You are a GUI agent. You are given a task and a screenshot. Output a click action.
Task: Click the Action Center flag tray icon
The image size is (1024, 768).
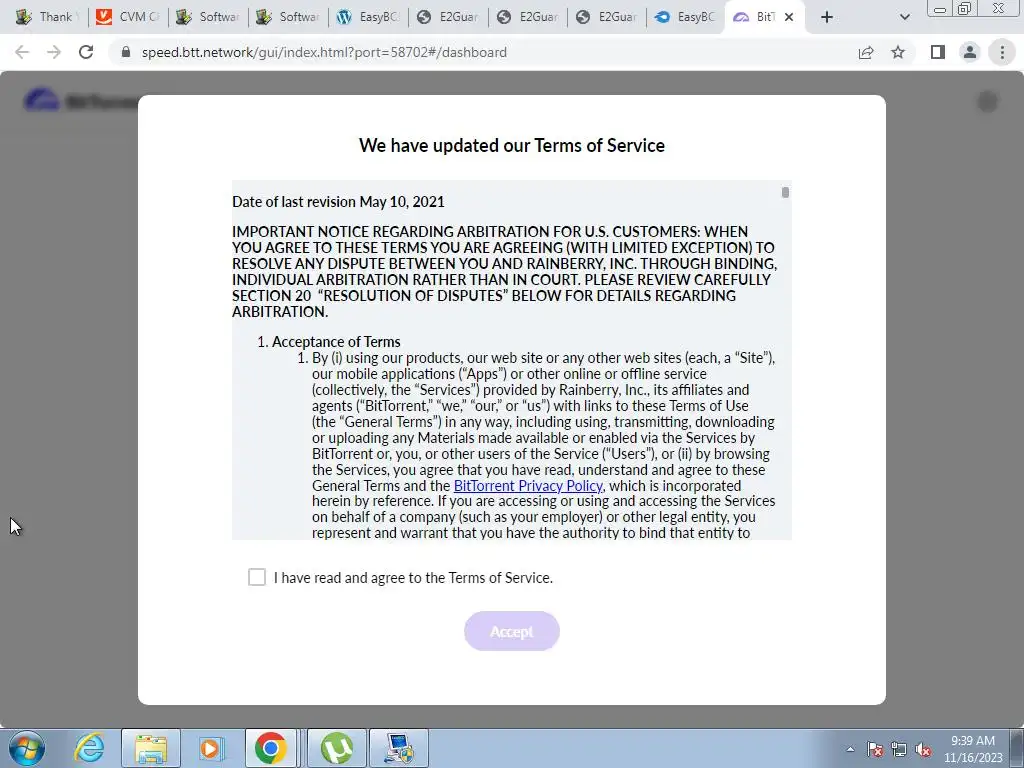[875, 749]
